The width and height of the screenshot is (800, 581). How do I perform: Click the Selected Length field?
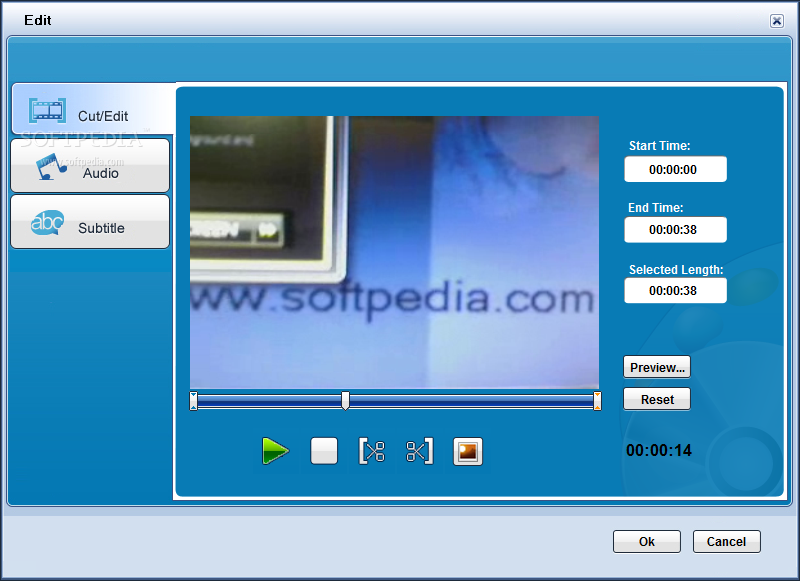[x=676, y=291]
